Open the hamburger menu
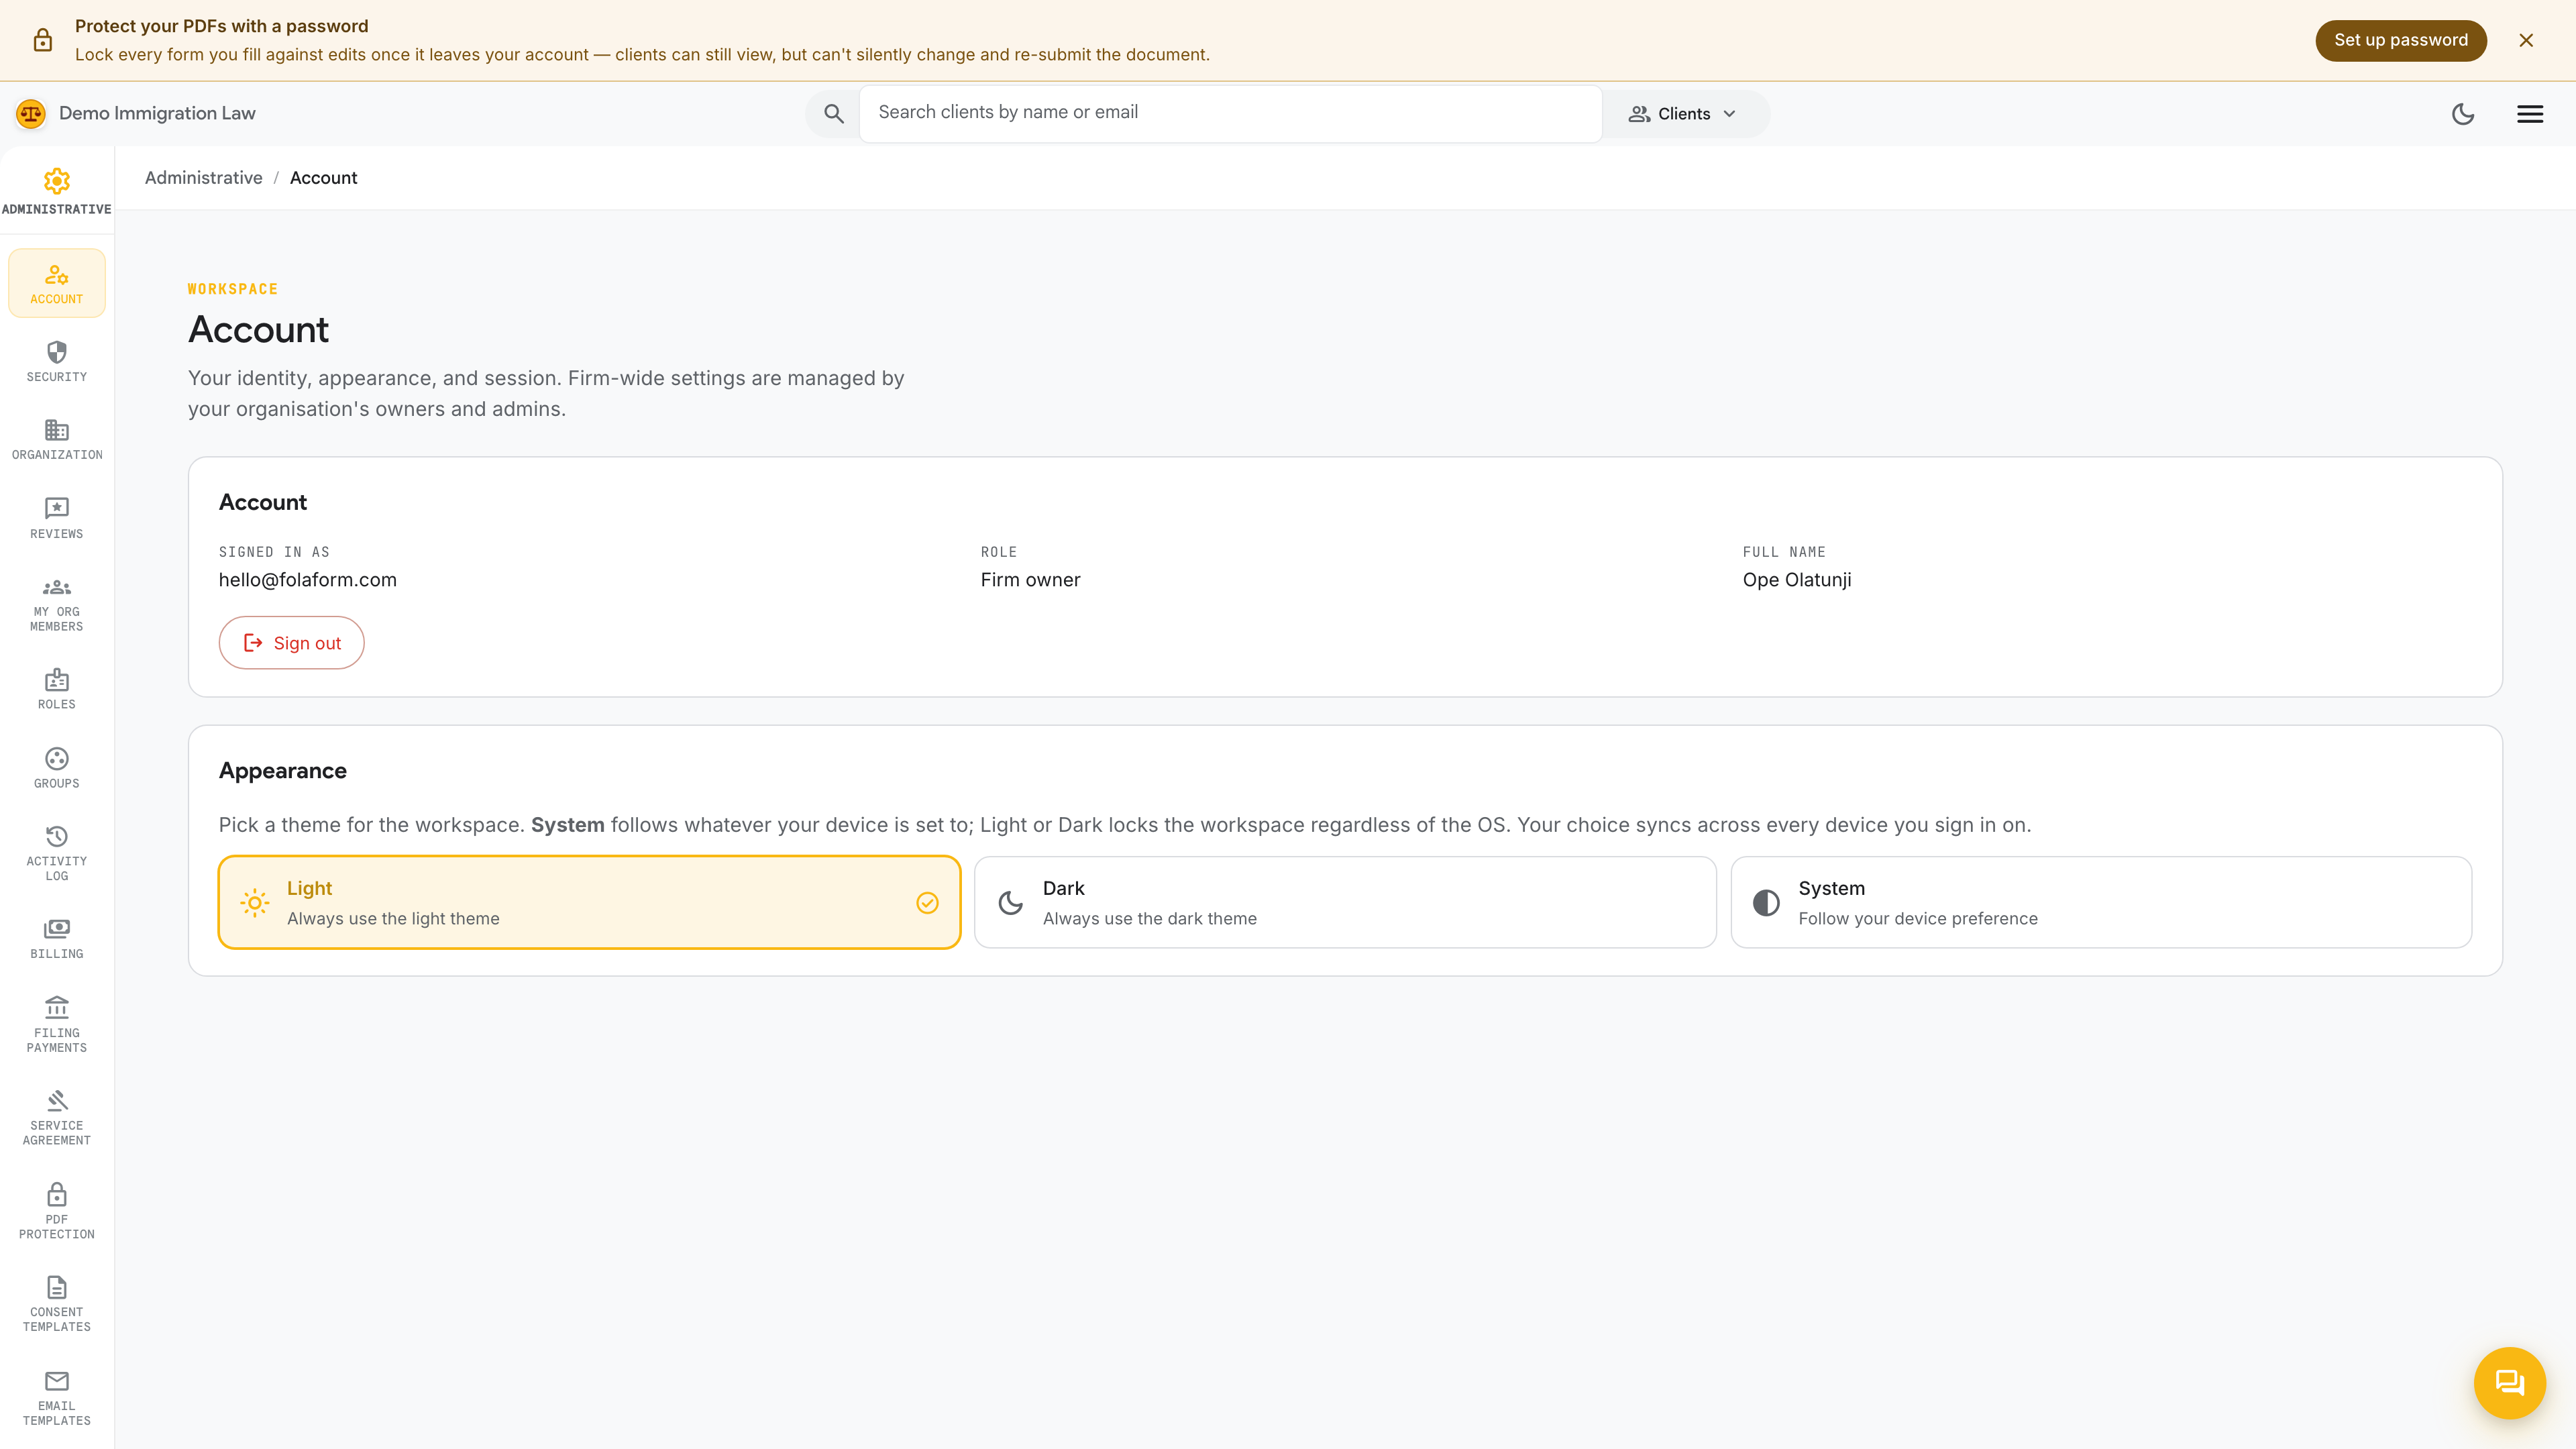The height and width of the screenshot is (1449, 2576). 2530,114
